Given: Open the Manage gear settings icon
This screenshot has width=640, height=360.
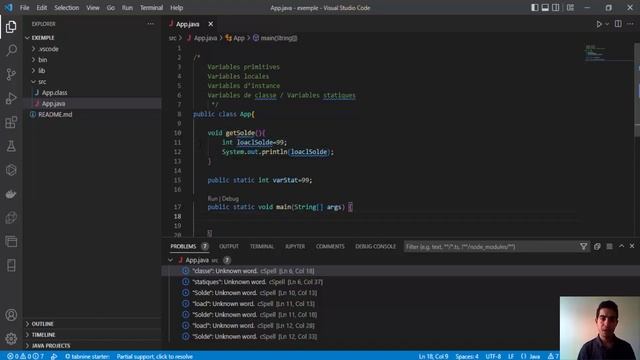Looking at the screenshot, I should coord(11,338).
